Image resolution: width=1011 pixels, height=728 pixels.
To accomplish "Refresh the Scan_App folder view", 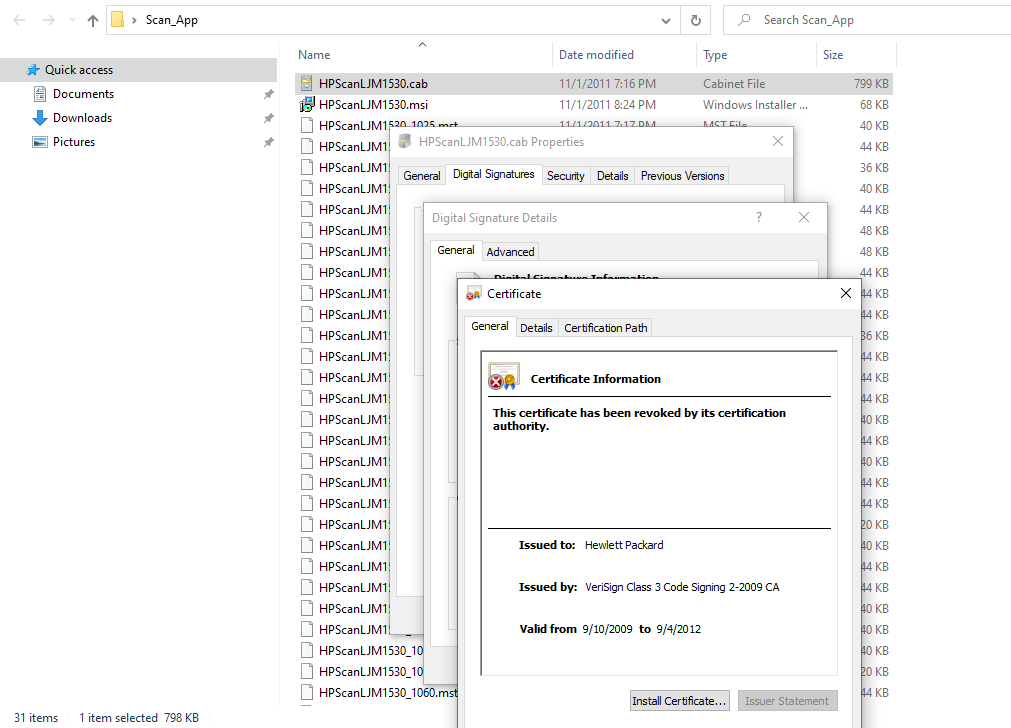I will click(694, 19).
